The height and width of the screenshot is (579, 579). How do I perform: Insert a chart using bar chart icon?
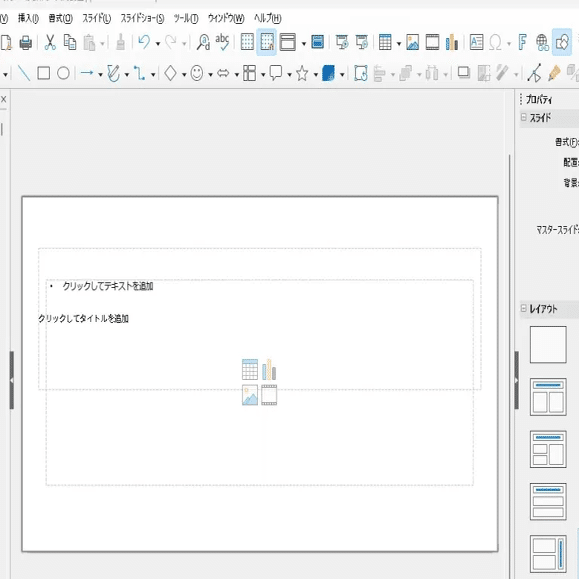[452, 42]
